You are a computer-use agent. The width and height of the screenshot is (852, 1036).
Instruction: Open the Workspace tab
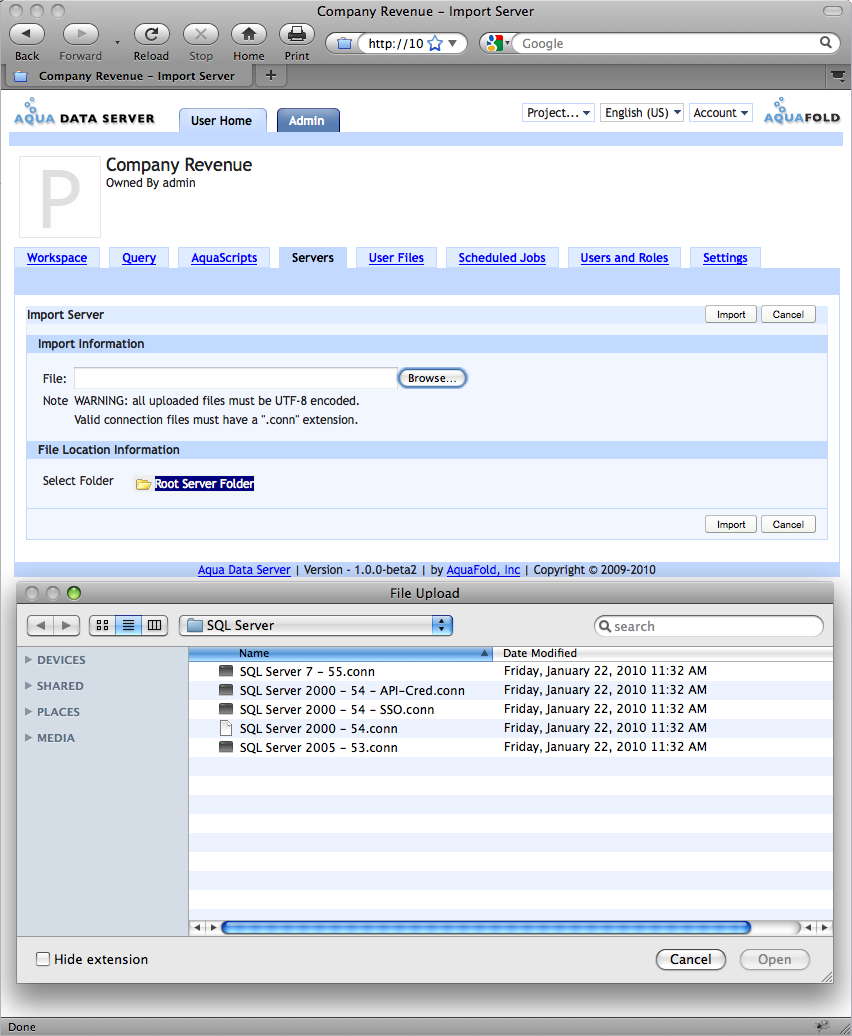57,258
